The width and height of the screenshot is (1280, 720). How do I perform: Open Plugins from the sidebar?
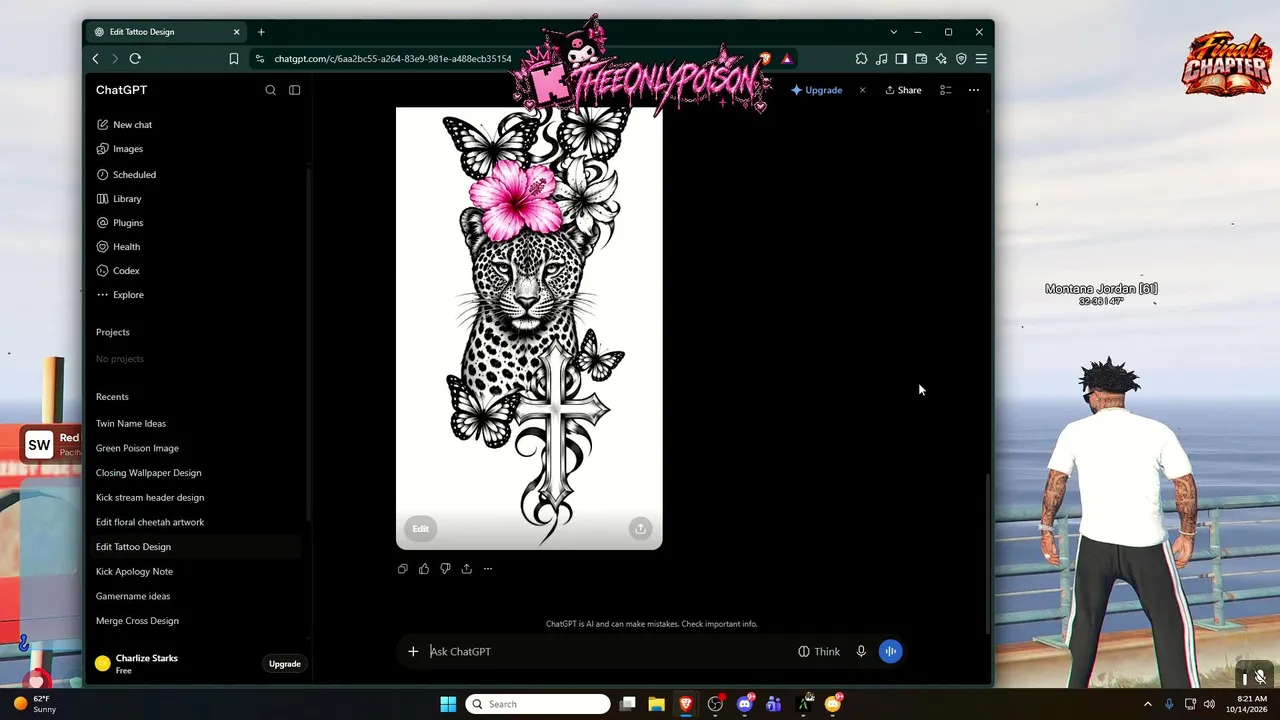120,223
